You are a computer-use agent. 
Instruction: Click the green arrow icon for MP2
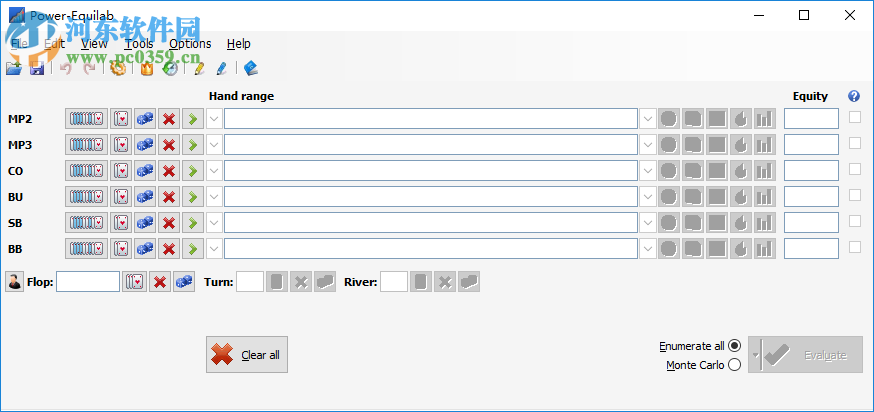193,119
